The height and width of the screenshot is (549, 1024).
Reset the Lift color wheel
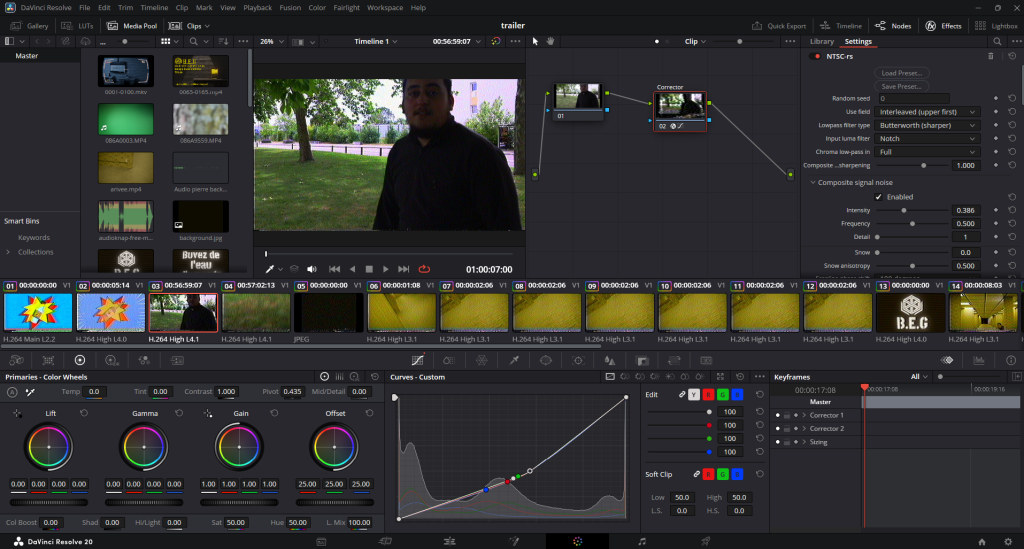84,413
